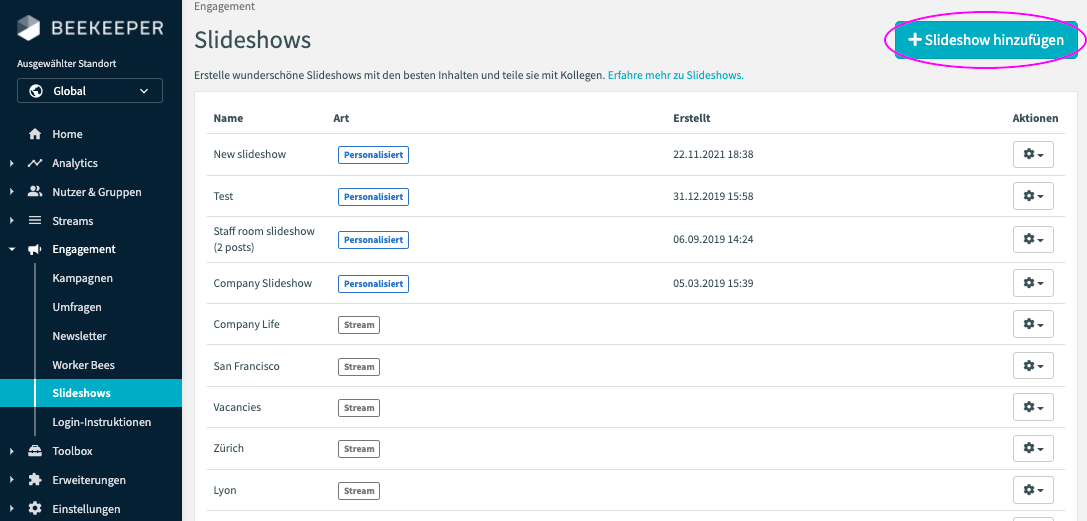
Task: Click the Einstellungen gear icon
Action: pos(35,509)
